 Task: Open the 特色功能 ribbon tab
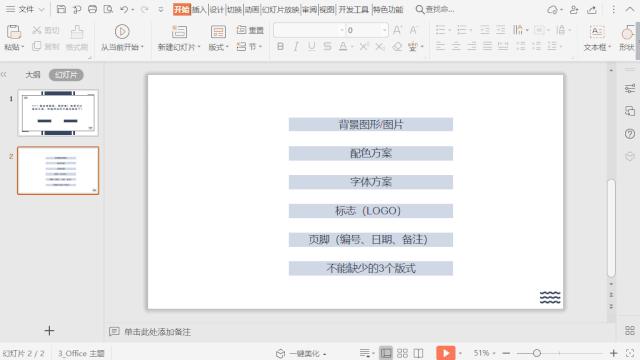[x=388, y=9]
